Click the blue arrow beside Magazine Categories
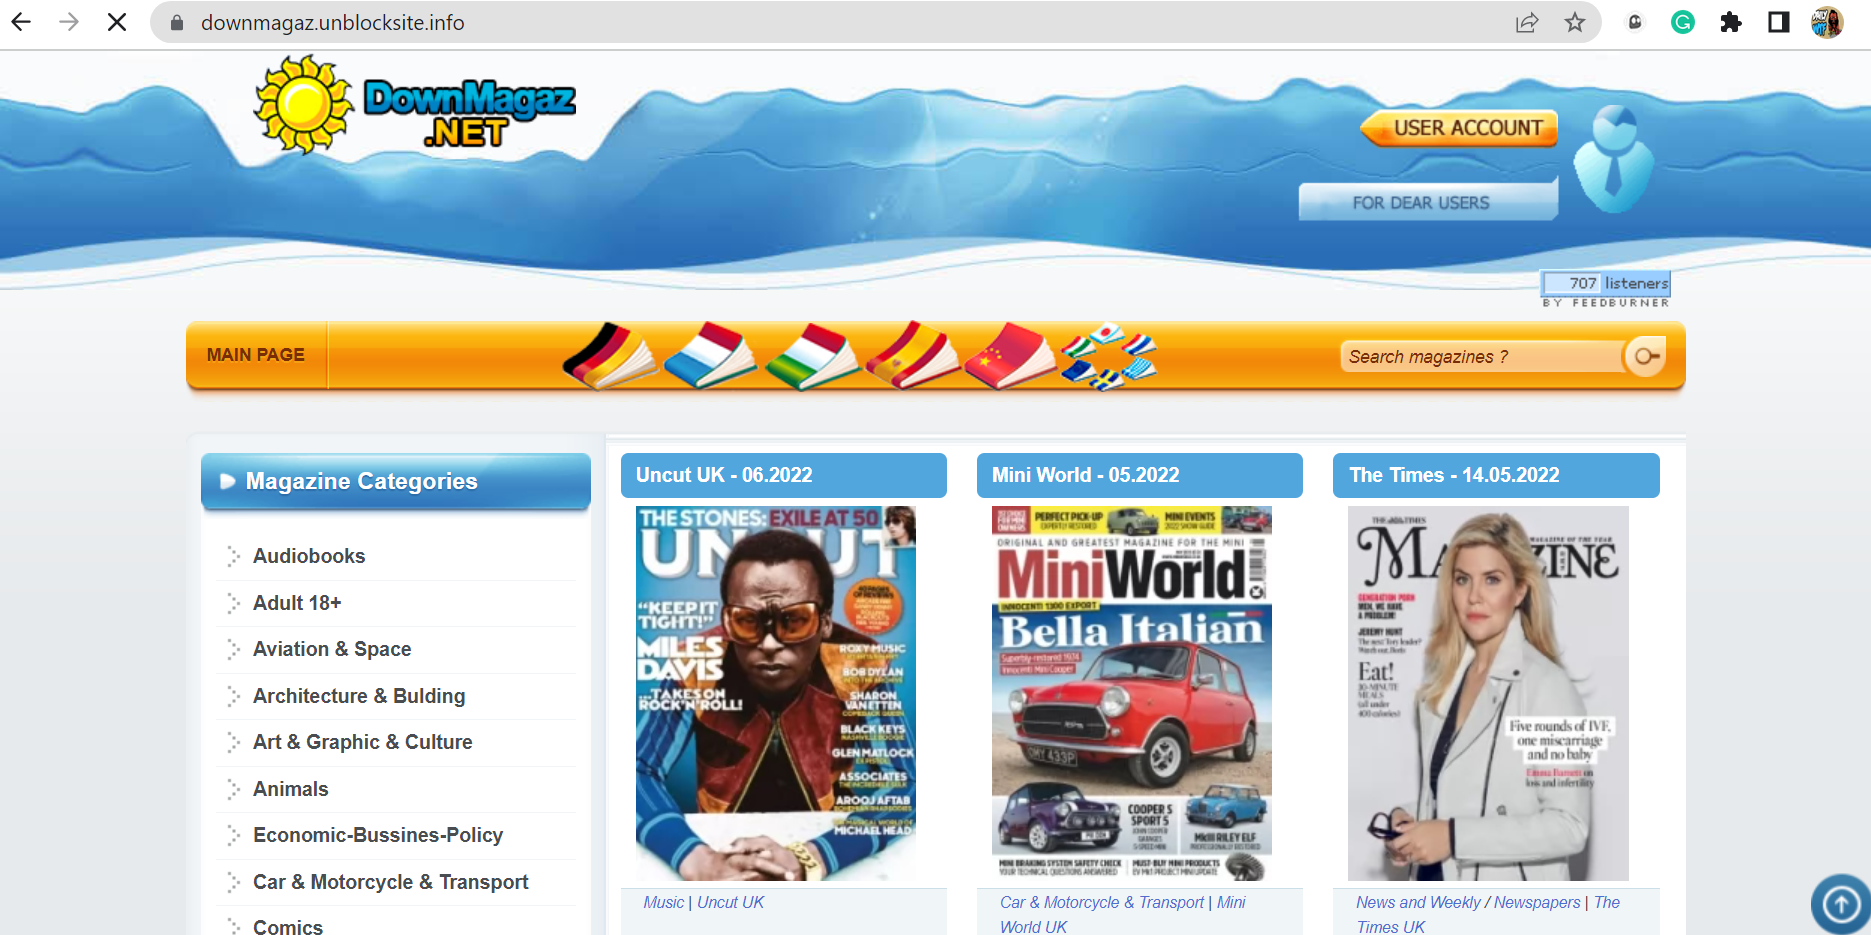Image resolution: width=1871 pixels, height=935 pixels. click(x=228, y=480)
